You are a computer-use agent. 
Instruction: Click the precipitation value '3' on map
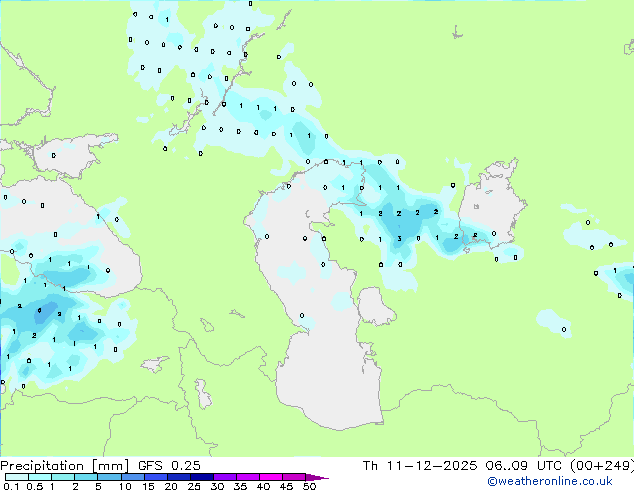coord(399,239)
